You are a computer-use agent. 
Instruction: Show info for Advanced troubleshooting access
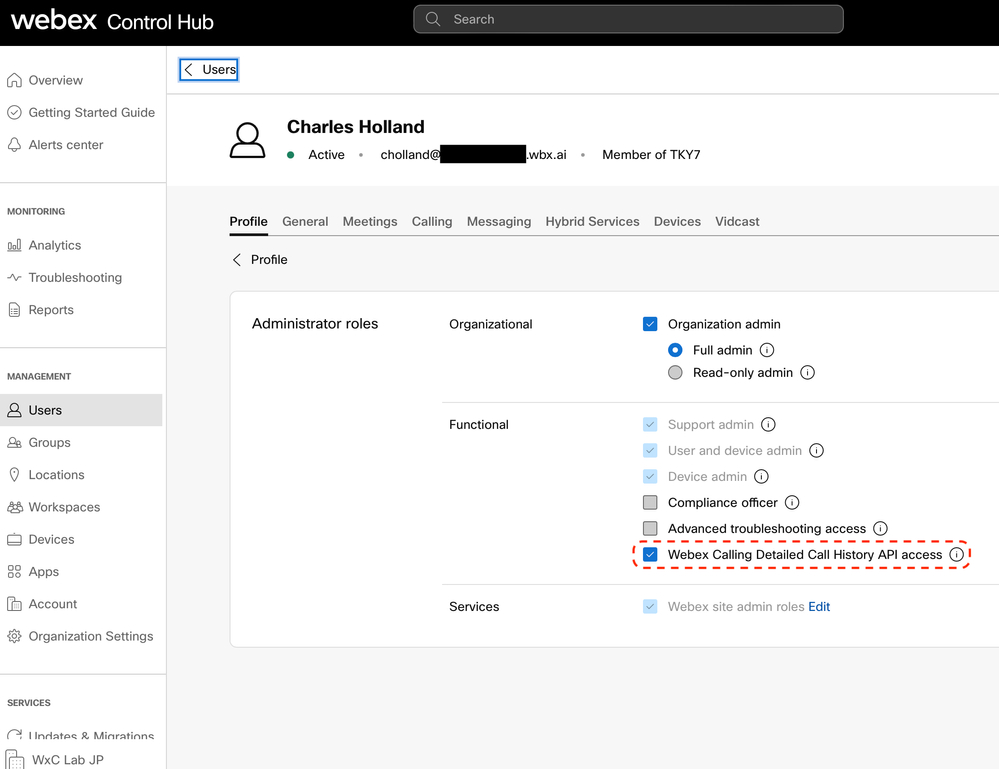pyautogui.click(x=880, y=528)
